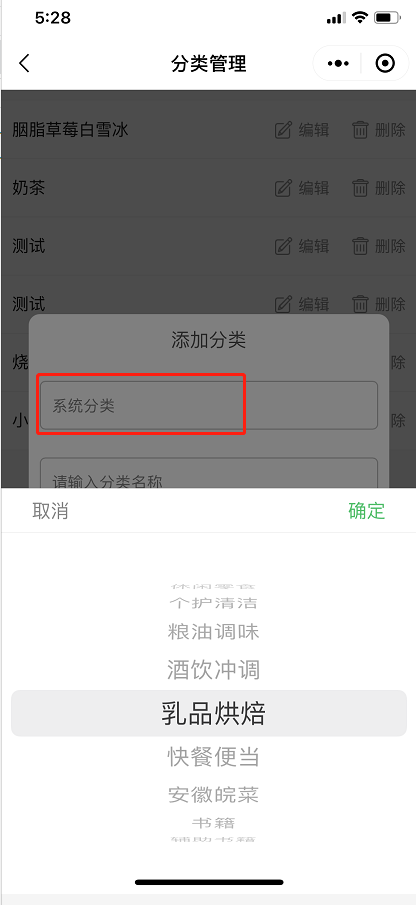This screenshot has height=905, width=416.
Task: Click edit icon for 胭脂草莓白雪冰
Action: tap(283, 130)
